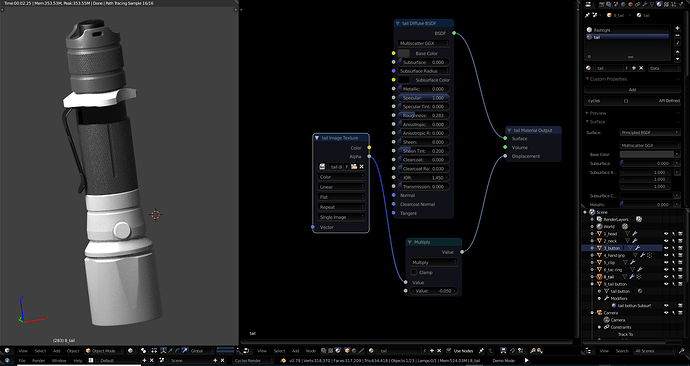Open the 3D view editor type icon

(7, 351)
